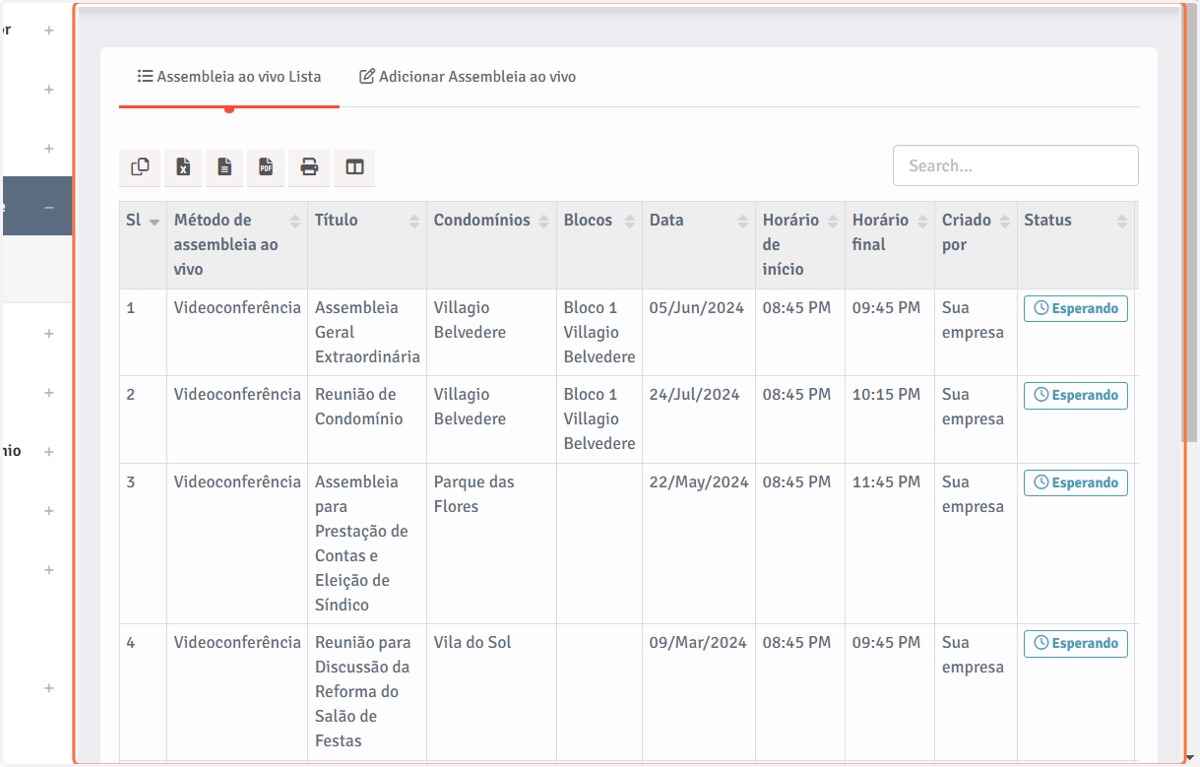The image size is (1200, 767).
Task: Click 'Sua empresa' in the Vila do Sol row
Action: (973, 655)
